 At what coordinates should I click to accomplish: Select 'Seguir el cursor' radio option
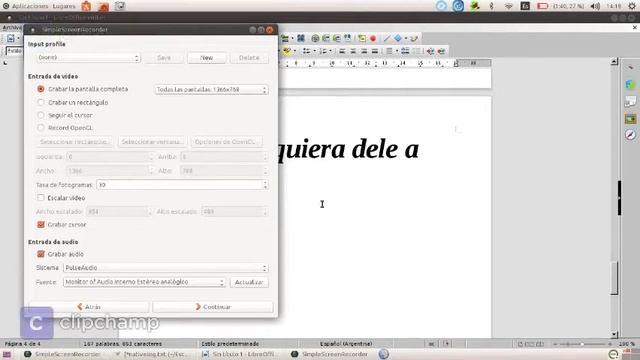point(41,115)
